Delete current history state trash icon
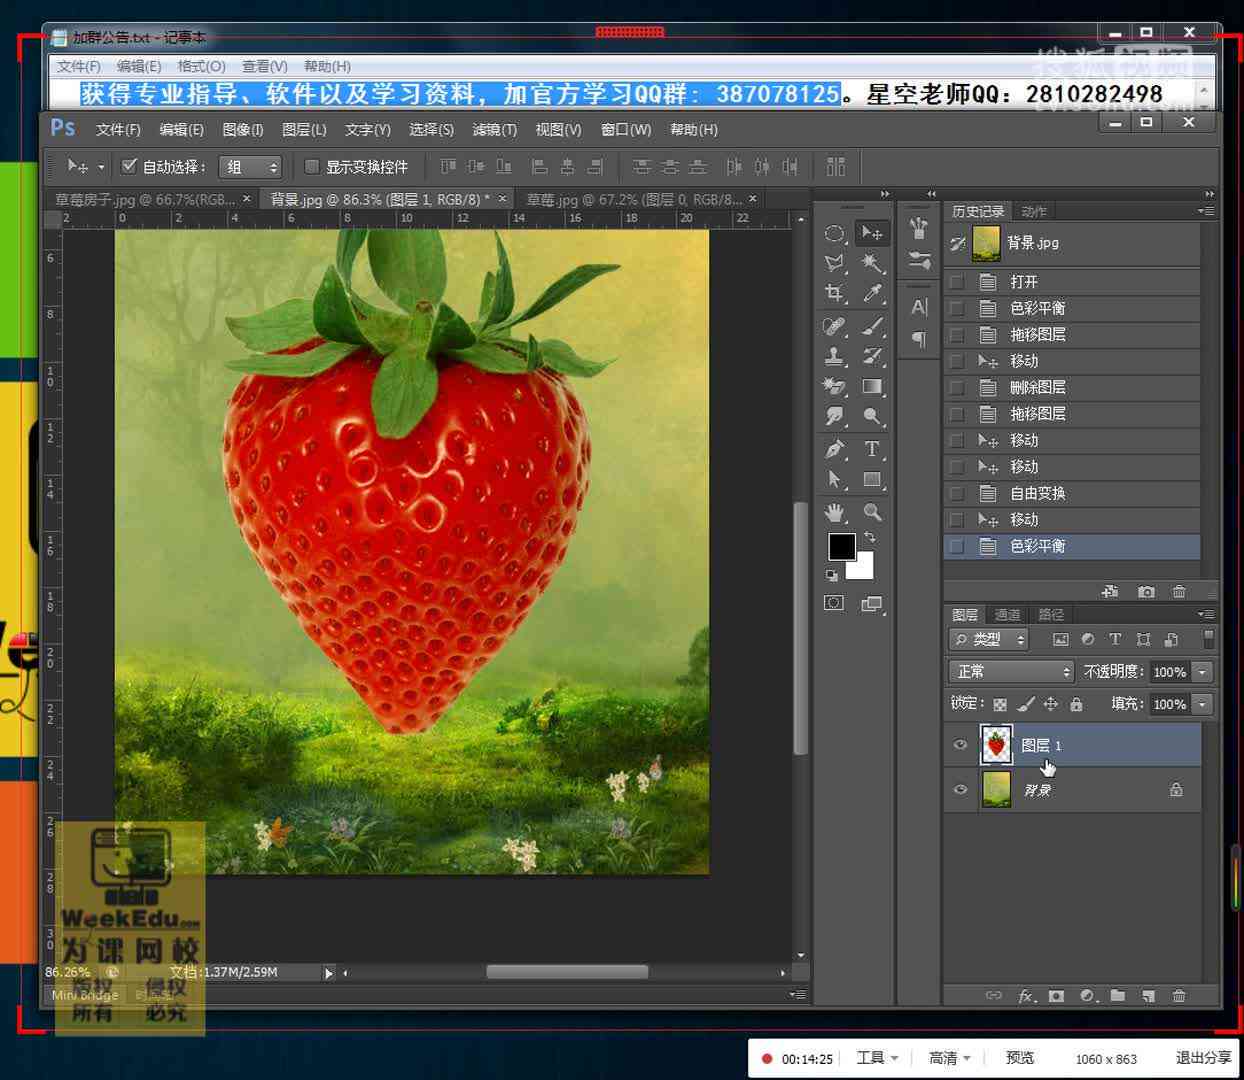Viewport: 1244px width, 1080px height. point(1179,592)
